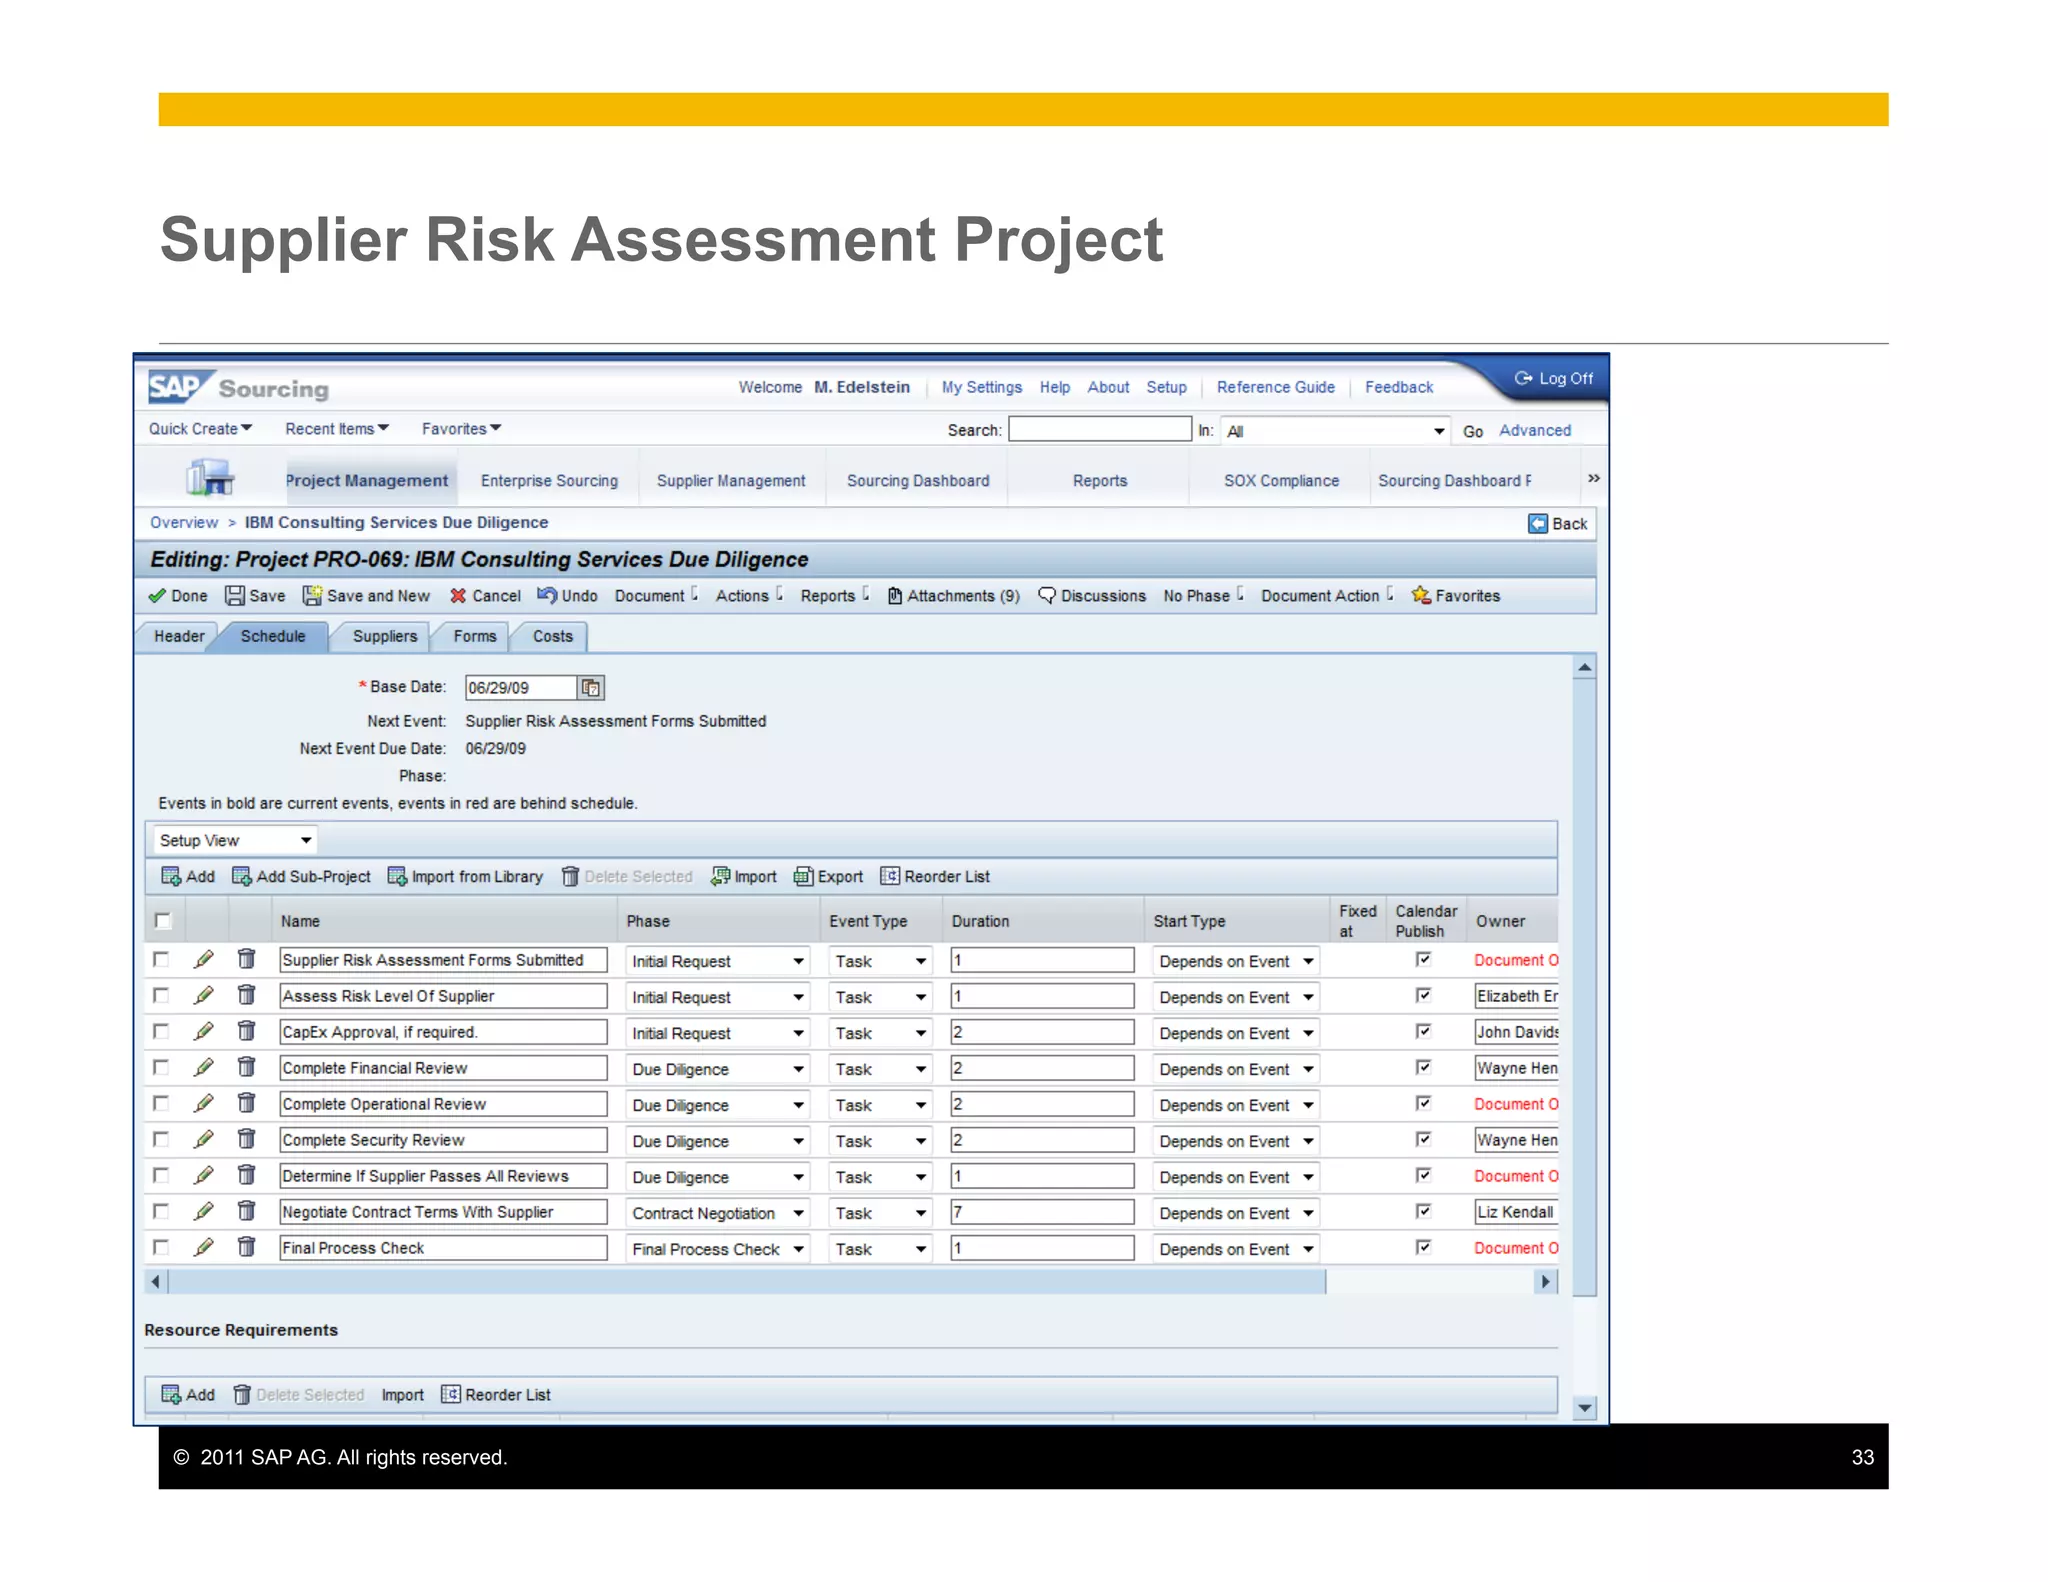Toggle the select-all header checkbox

click(x=162, y=921)
